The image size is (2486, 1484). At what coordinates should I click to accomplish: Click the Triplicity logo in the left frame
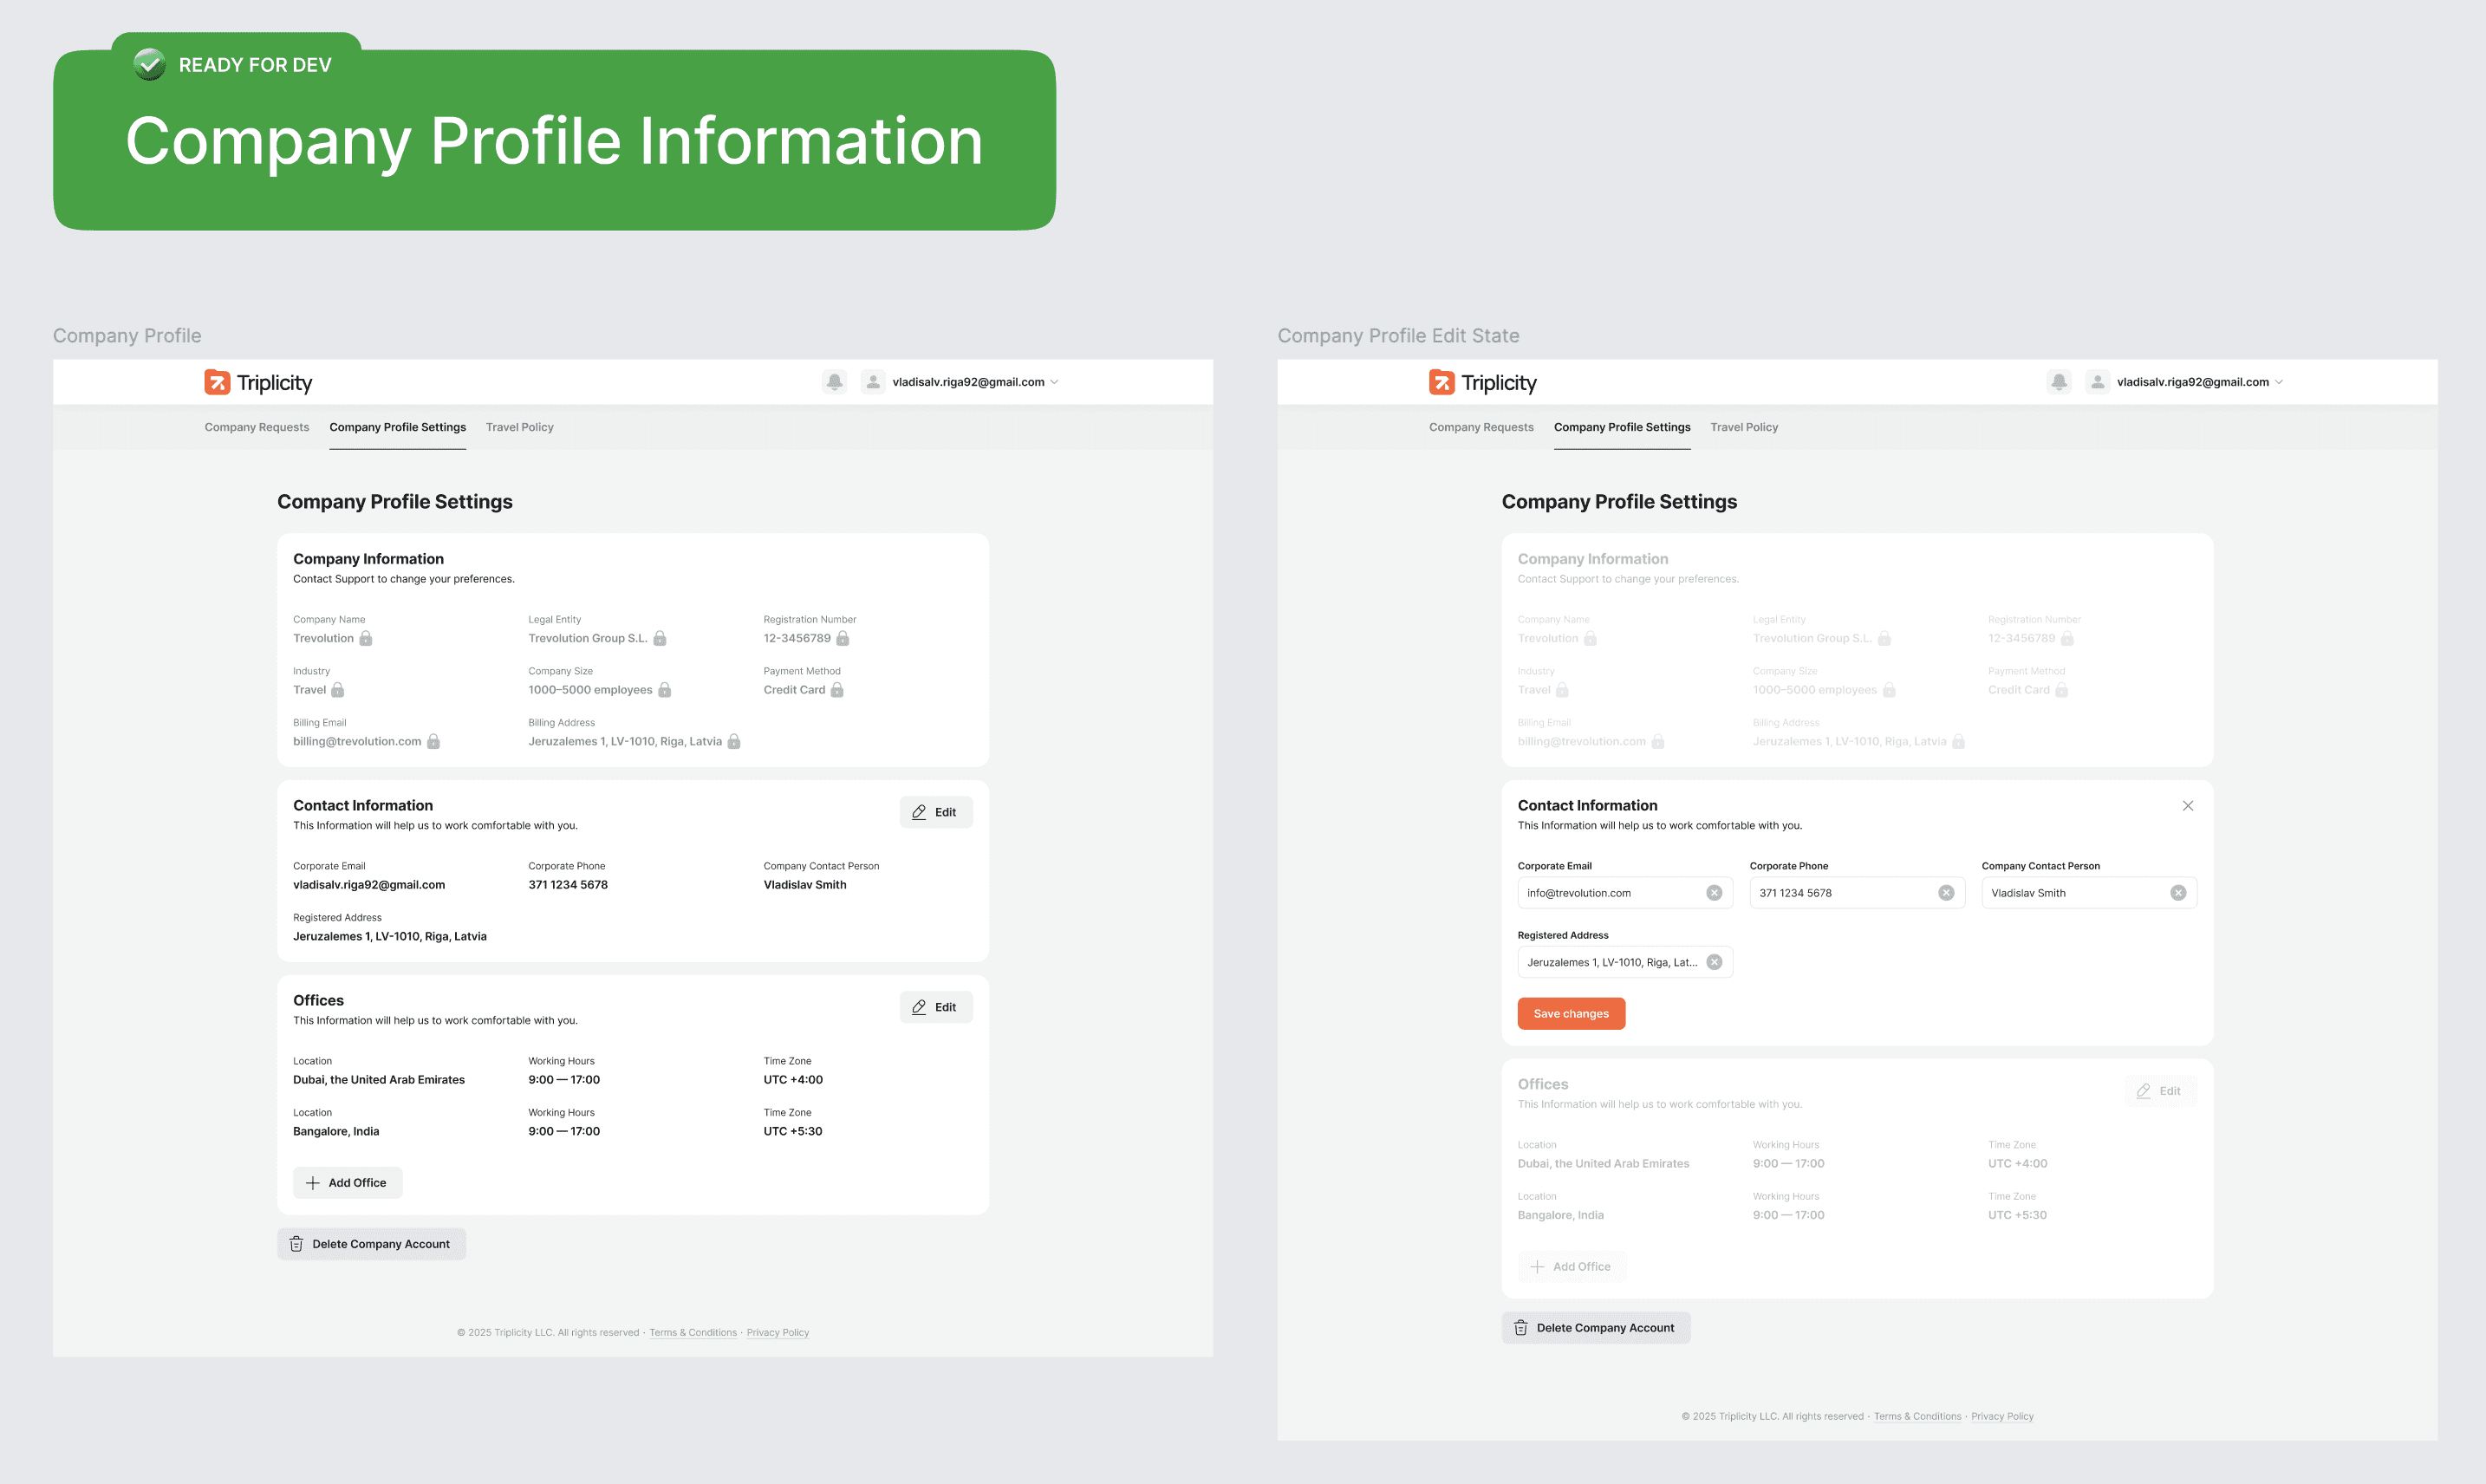click(258, 382)
